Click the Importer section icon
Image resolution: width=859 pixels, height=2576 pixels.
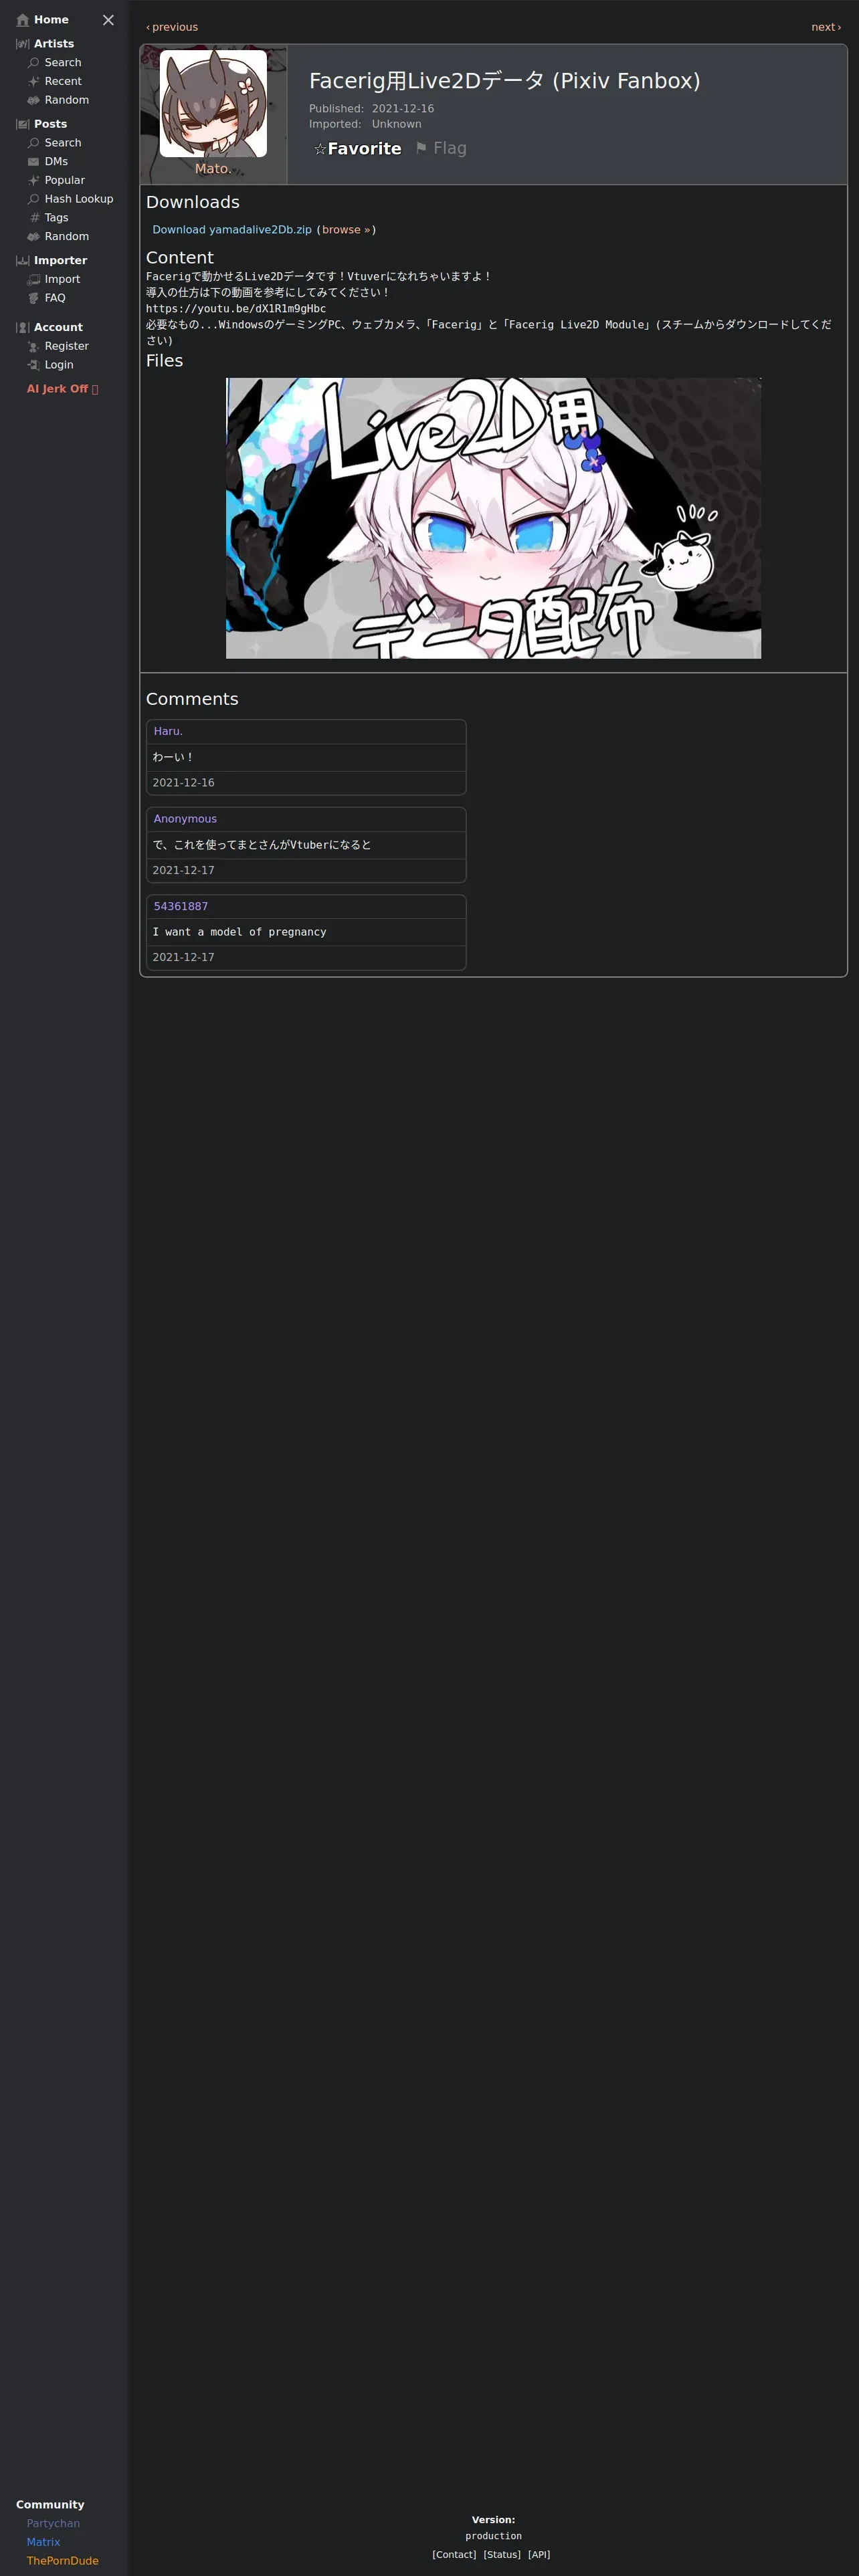point(23,260)
